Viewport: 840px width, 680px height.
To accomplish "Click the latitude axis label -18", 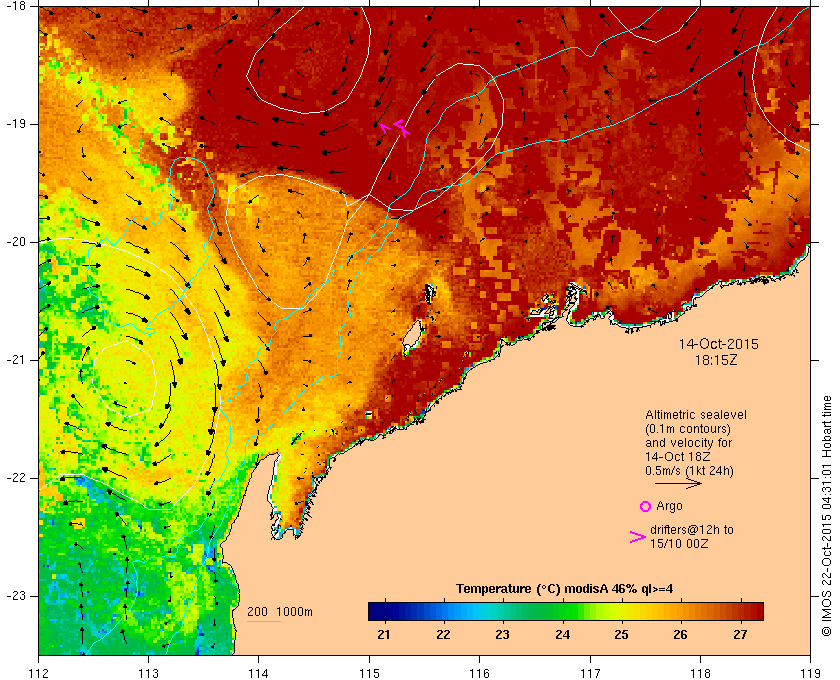I will 16,5.
